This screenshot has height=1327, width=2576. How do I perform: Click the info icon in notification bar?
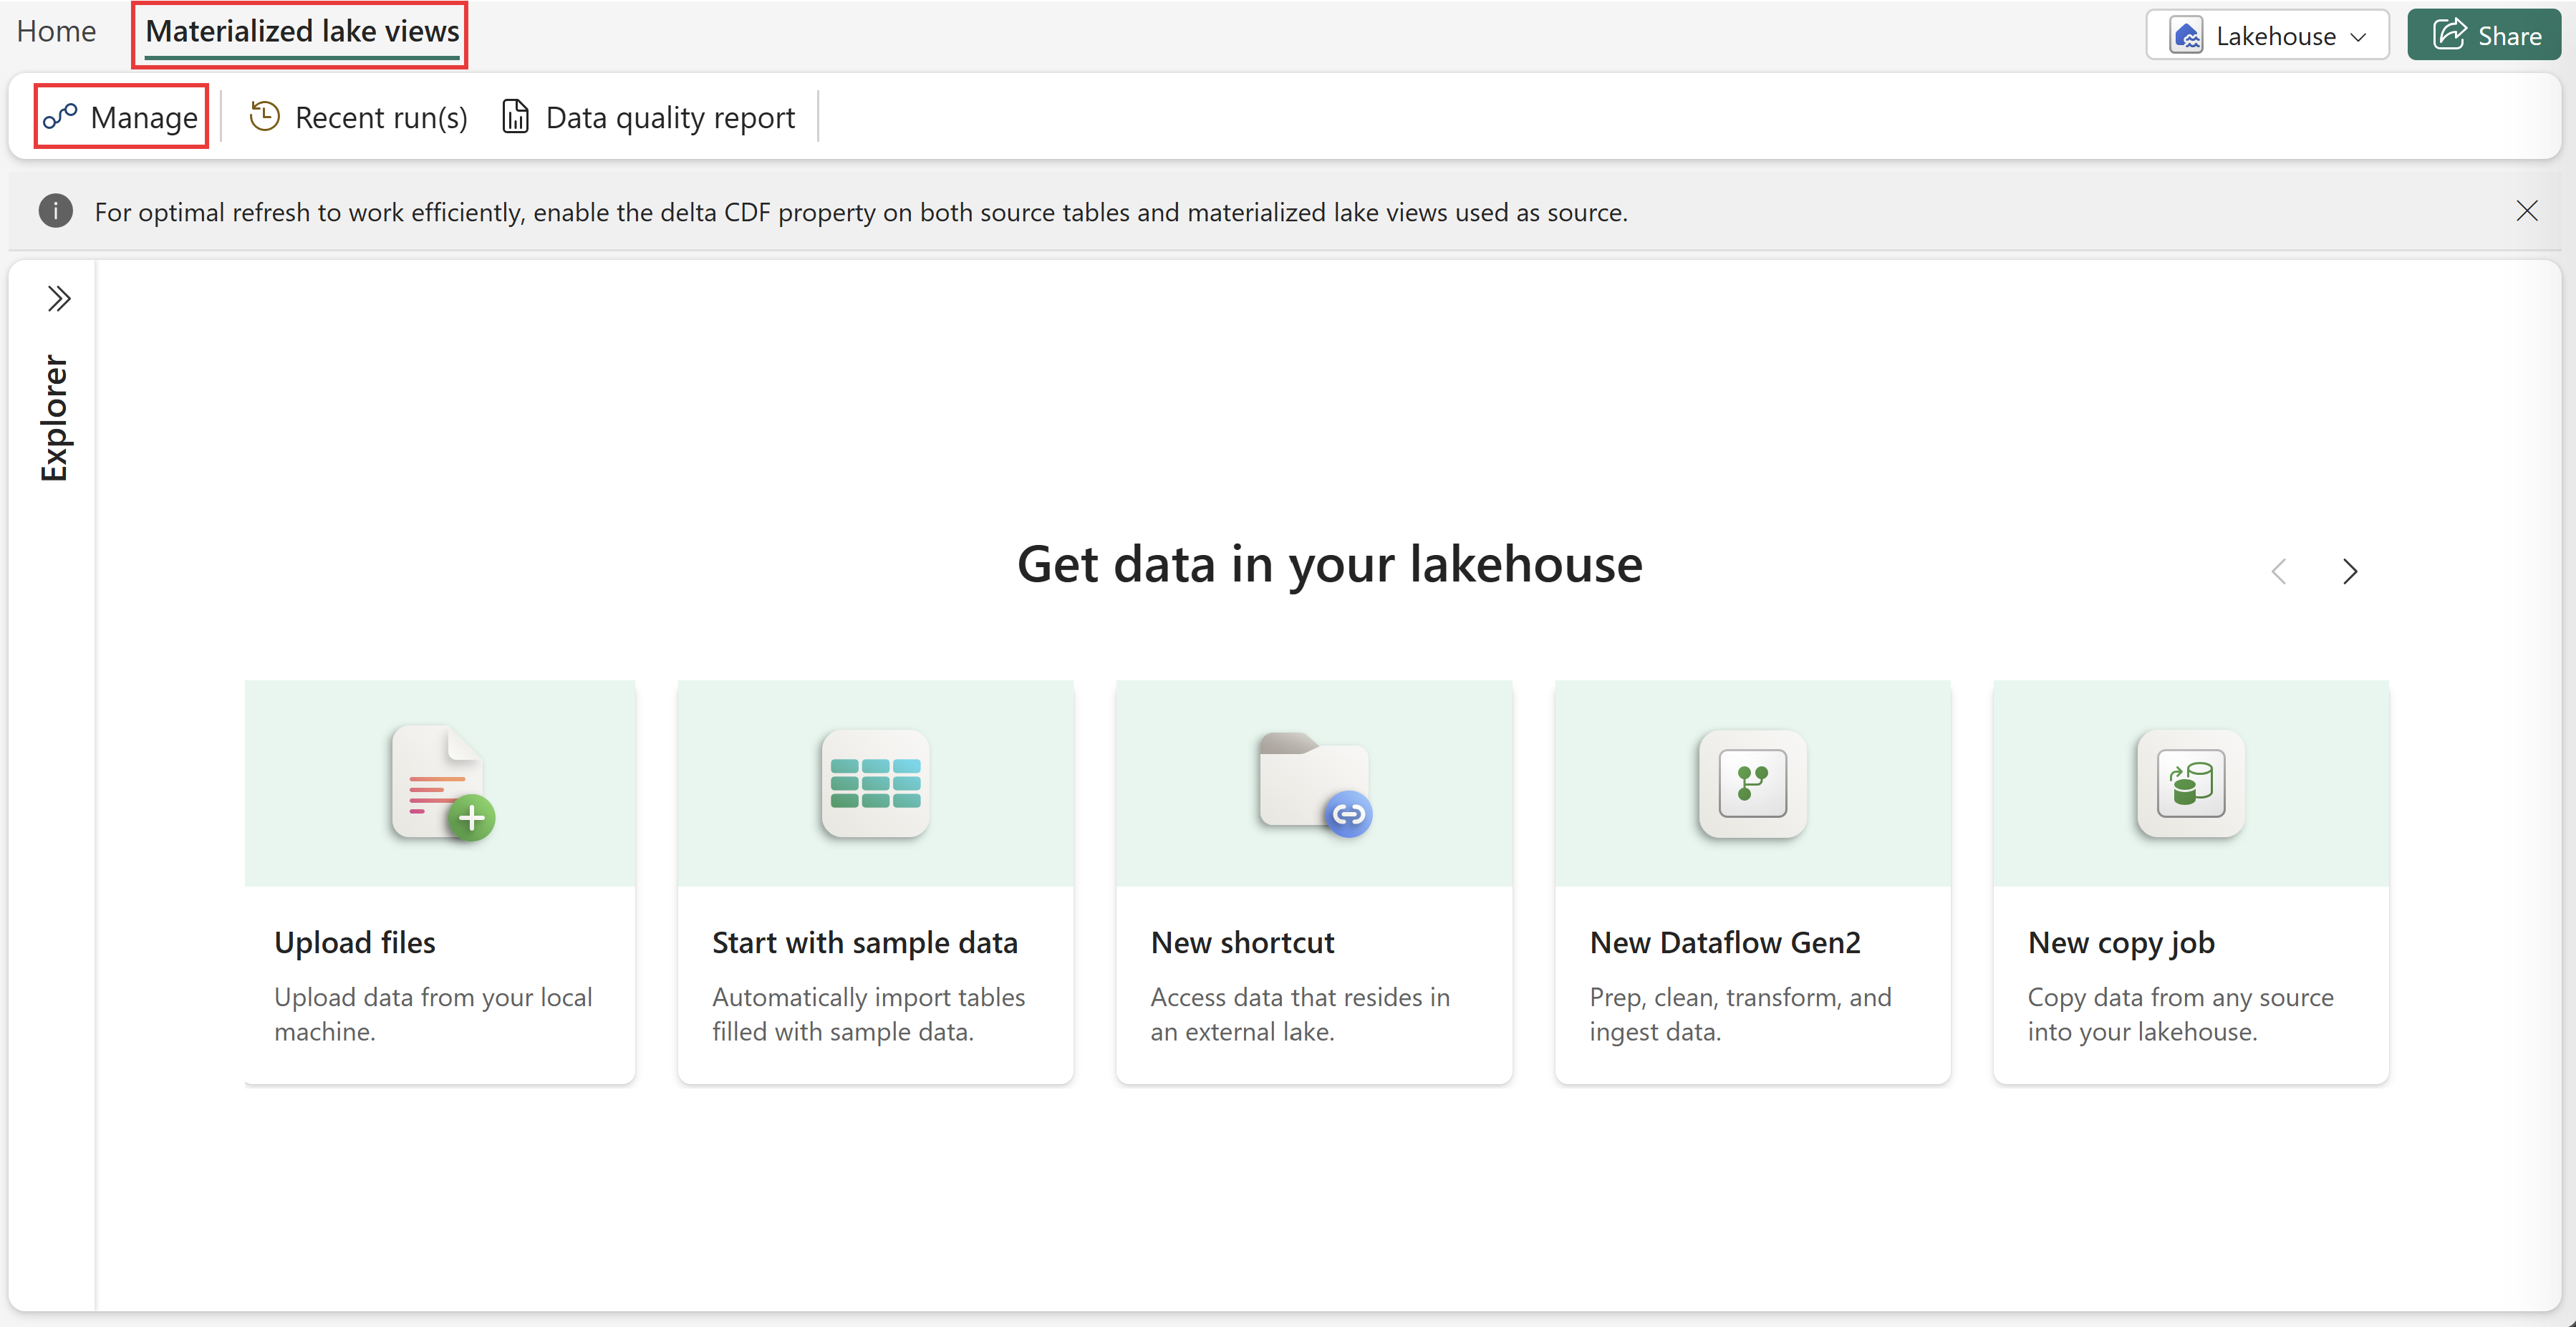pos(55,212)
